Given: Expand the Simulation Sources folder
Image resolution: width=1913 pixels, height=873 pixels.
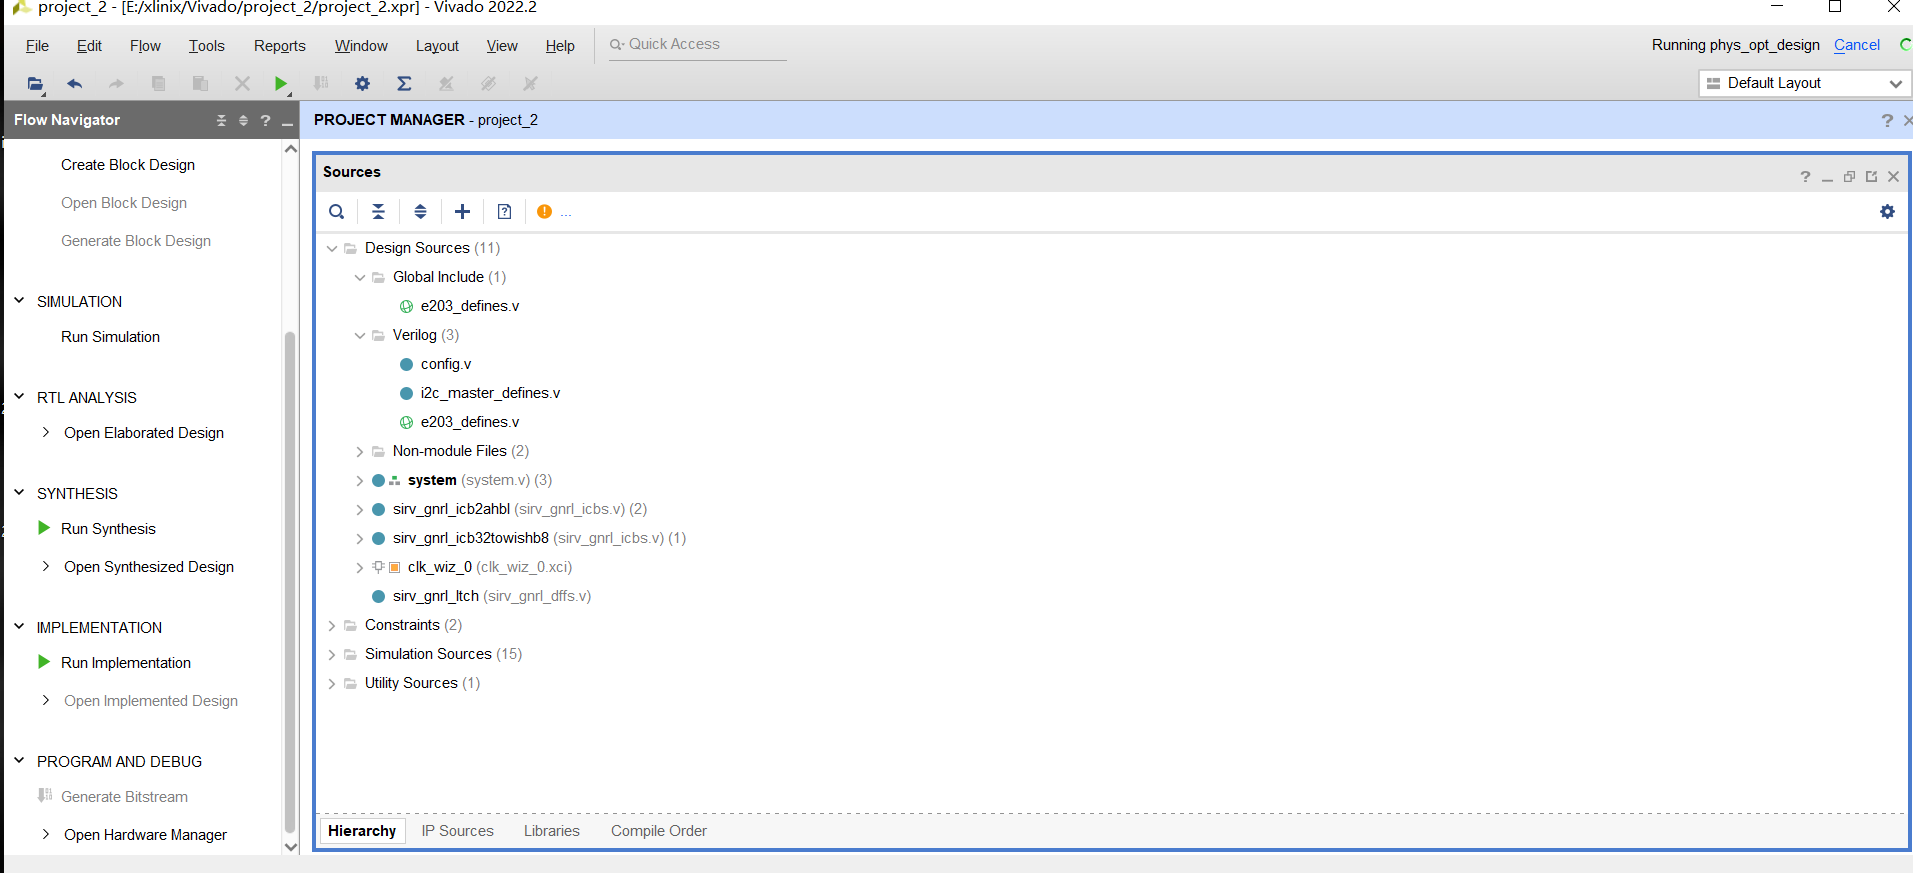Looking at the screenshot, I should (332, 655).
